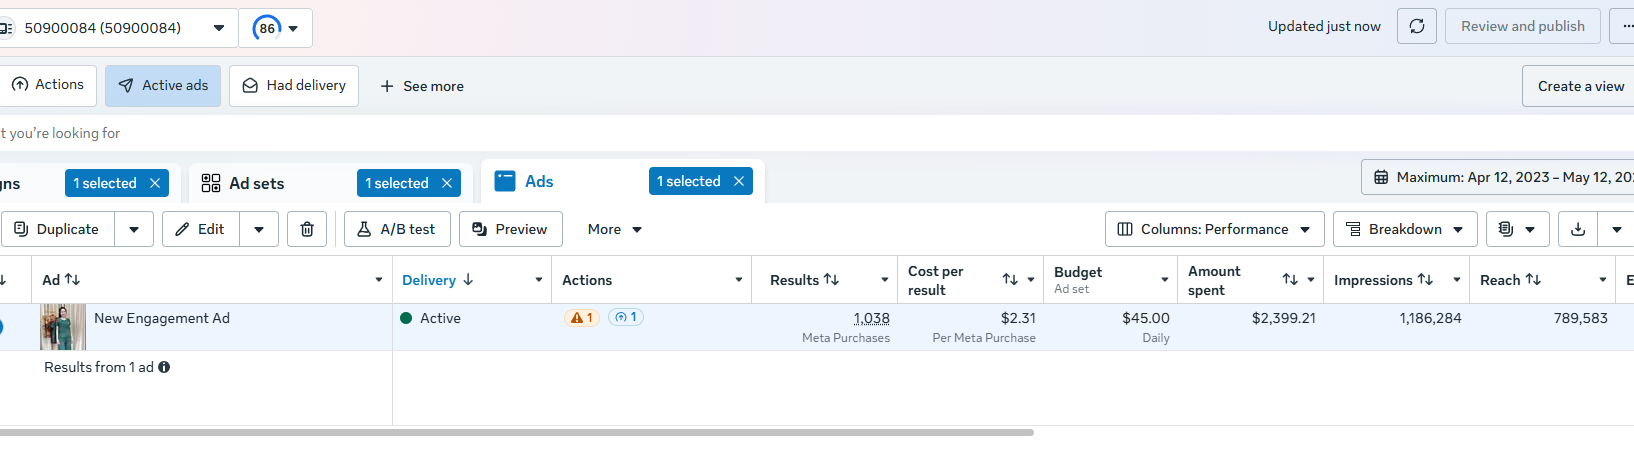Screen dimensions: 1634x463
Task: Clear the Ad sets selection X
Action: tap(447, 183)
